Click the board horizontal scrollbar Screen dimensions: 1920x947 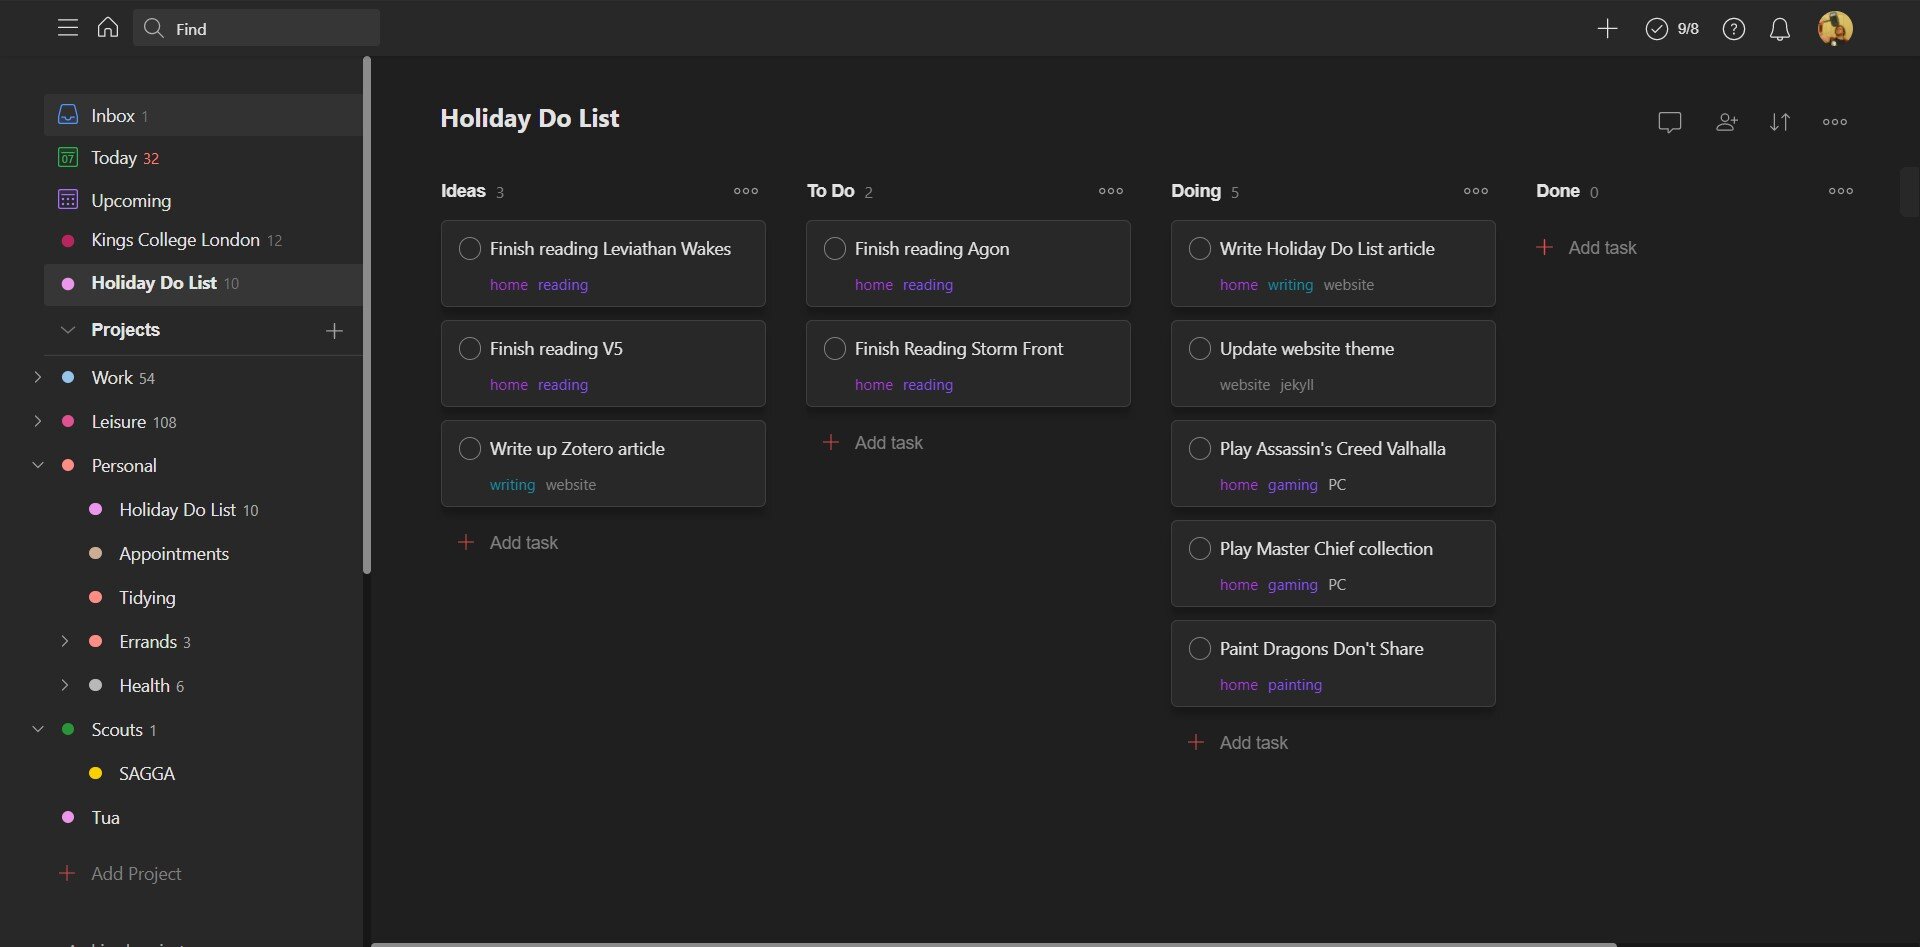coord(994,944)
